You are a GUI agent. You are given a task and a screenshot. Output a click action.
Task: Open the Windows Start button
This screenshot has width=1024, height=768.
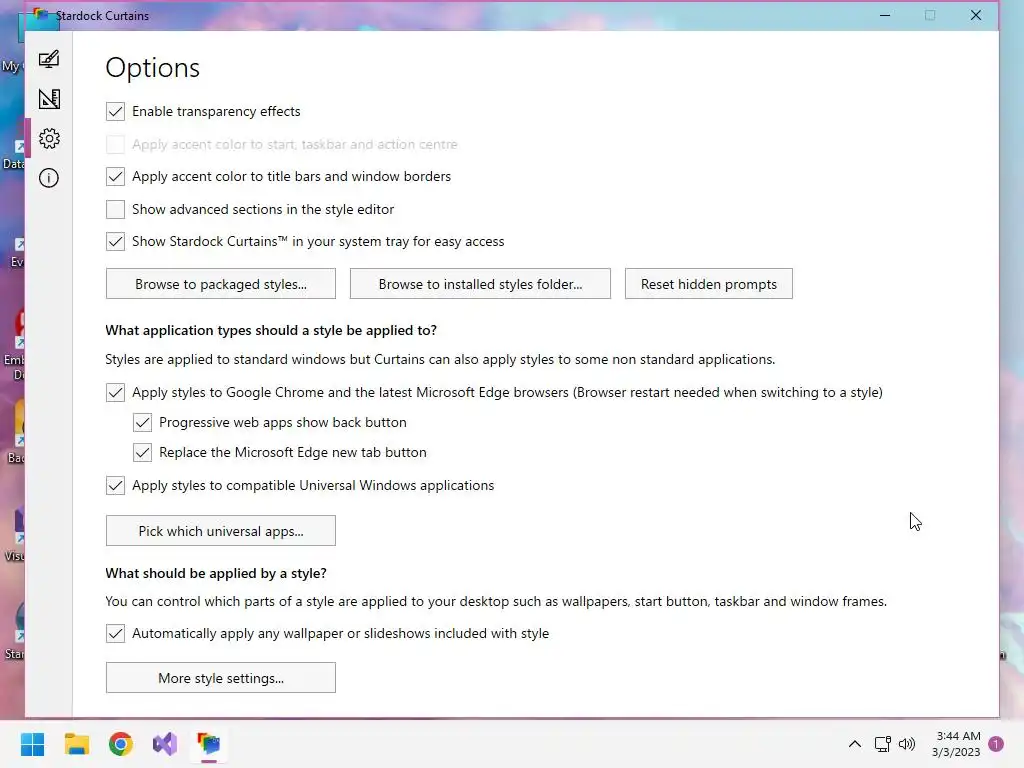click(33, 744)
